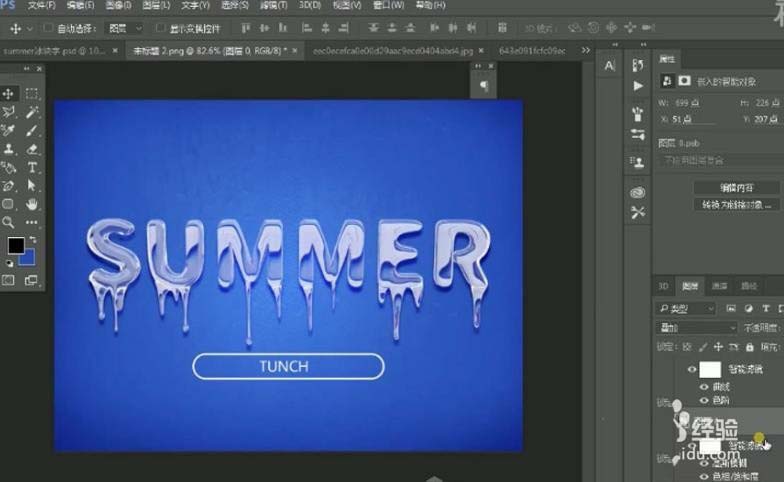Close the 未标题 2.png document tab
This screenshot has height=482, width=784.
(x=295, y=50)
